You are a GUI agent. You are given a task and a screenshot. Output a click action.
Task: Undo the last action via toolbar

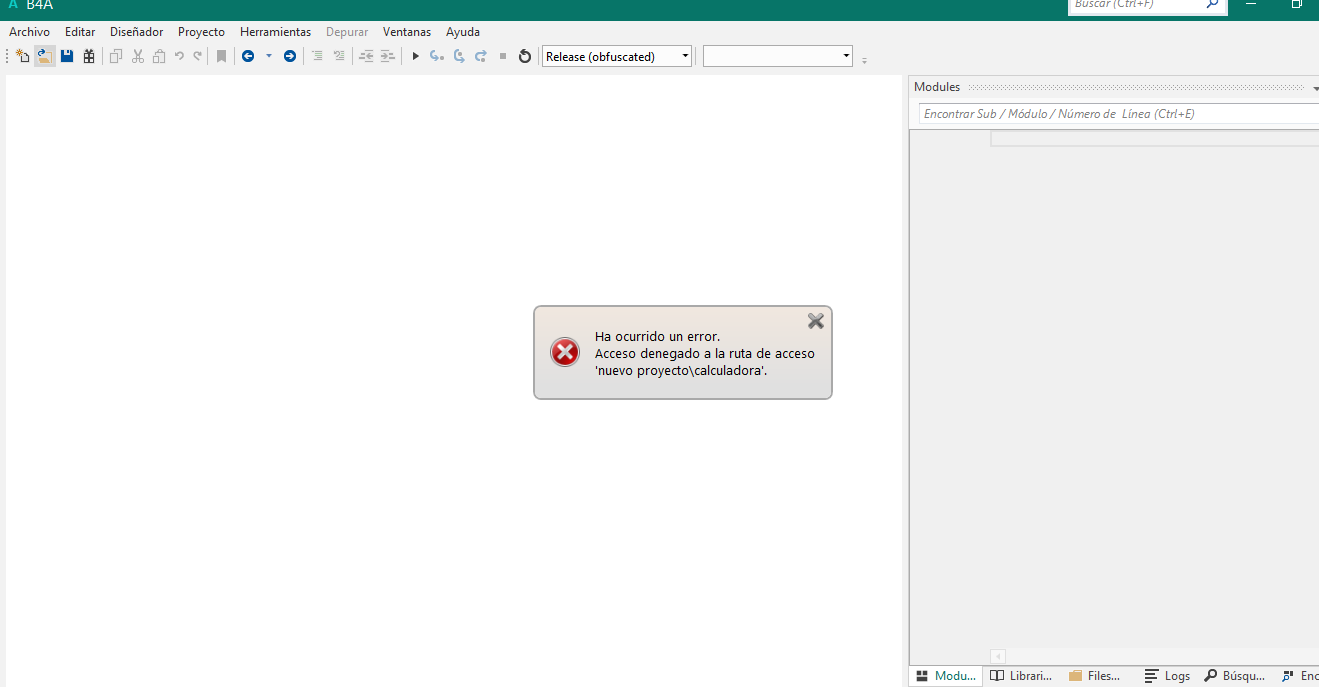click(178, 55)
